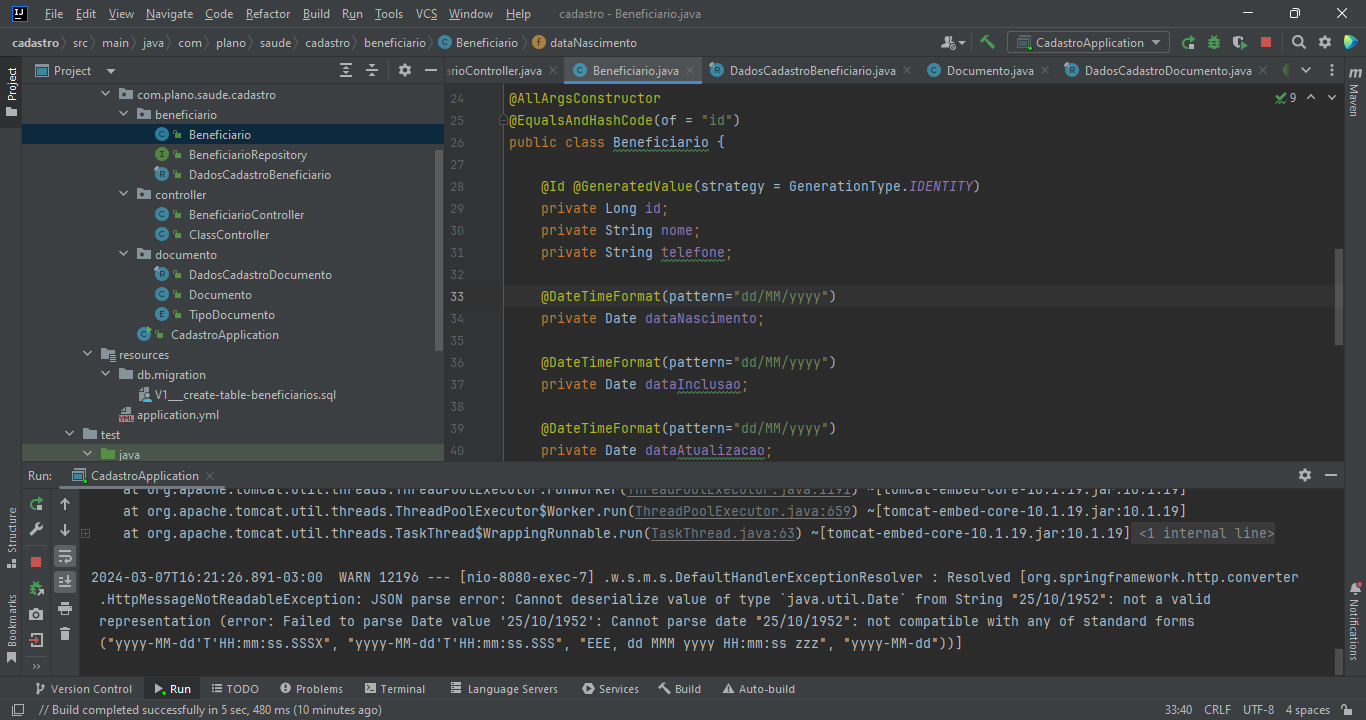Open the Refactor menu

click(x=268, y=14)
